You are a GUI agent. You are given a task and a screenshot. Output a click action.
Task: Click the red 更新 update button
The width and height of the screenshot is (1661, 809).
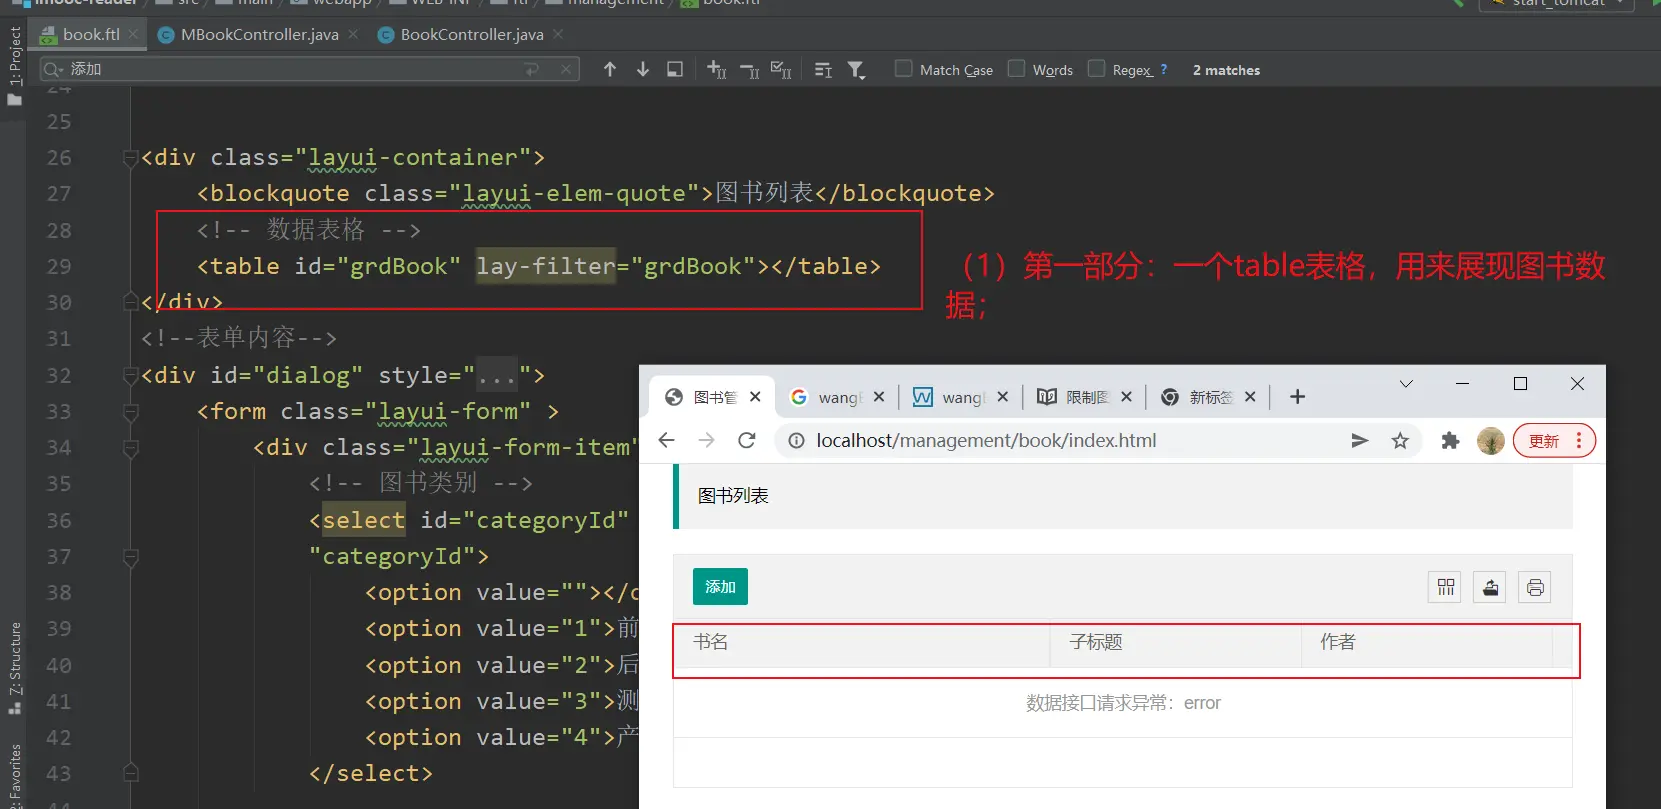pos(1544,440)
